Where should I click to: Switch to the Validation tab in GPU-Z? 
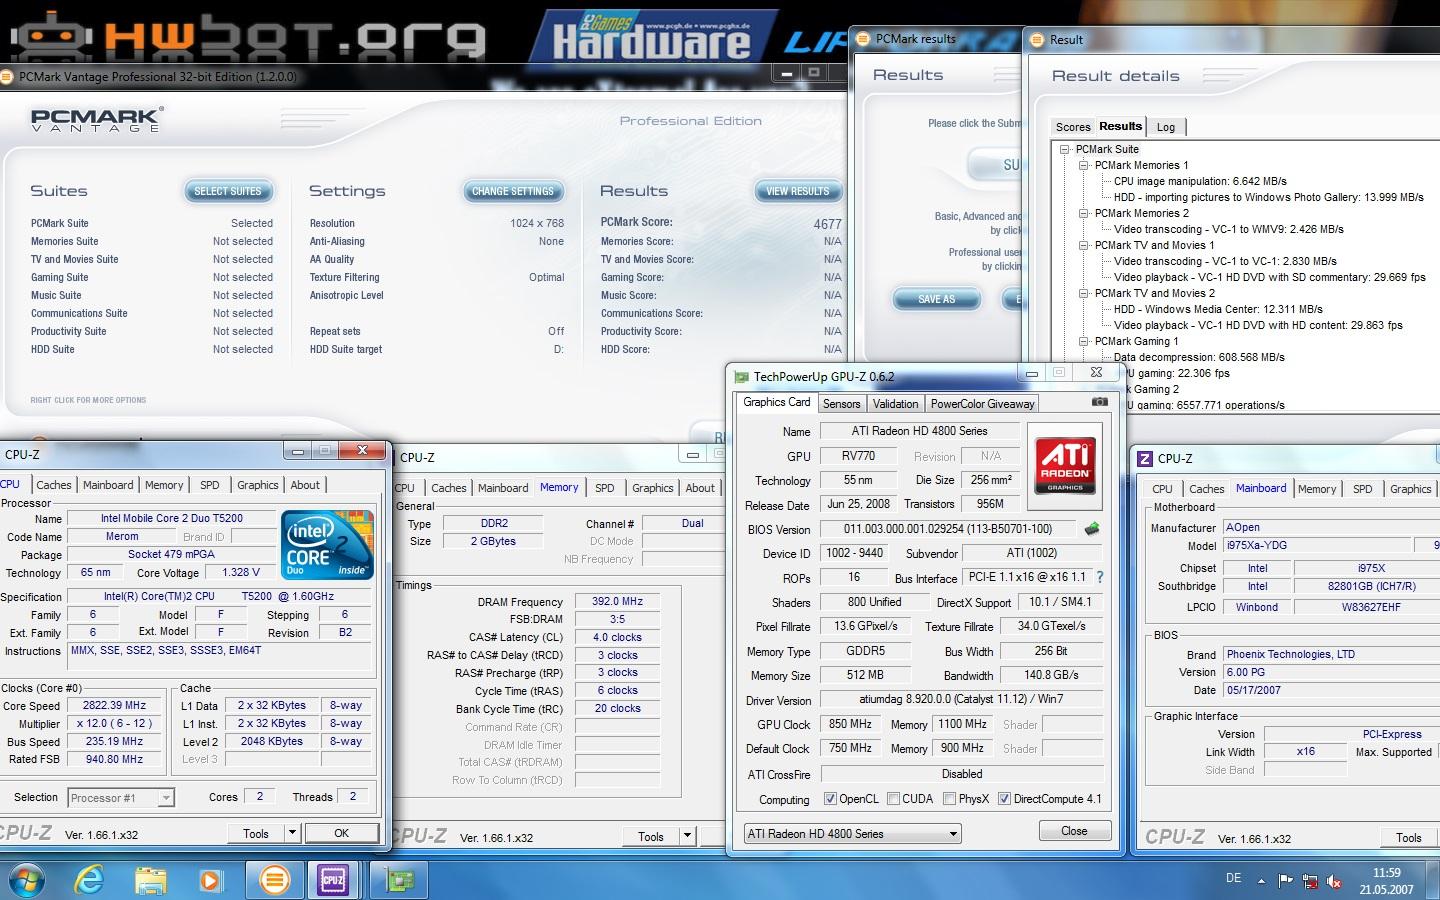click(x=895, y=404)
